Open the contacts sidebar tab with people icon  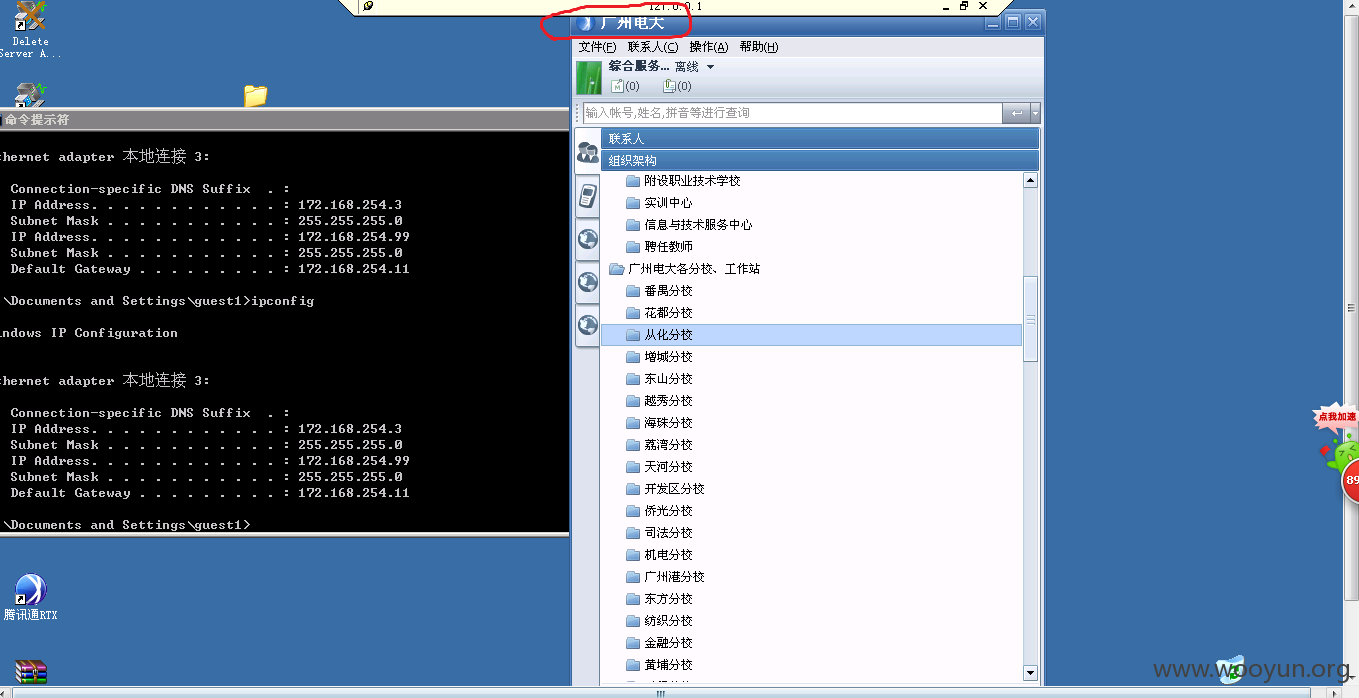588,153
